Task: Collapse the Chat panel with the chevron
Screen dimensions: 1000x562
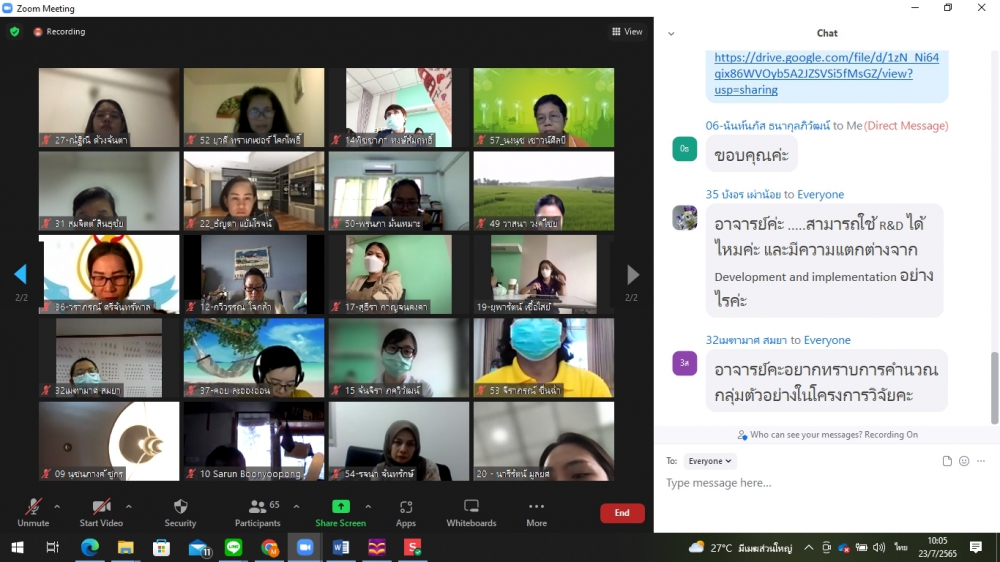Action: click(671, 33)
